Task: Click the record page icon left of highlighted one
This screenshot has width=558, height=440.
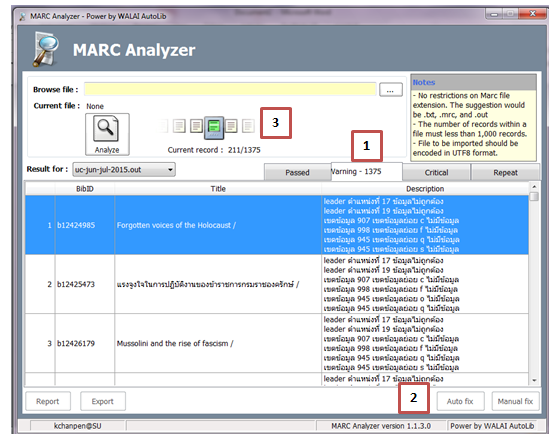Action: point(196,126)
